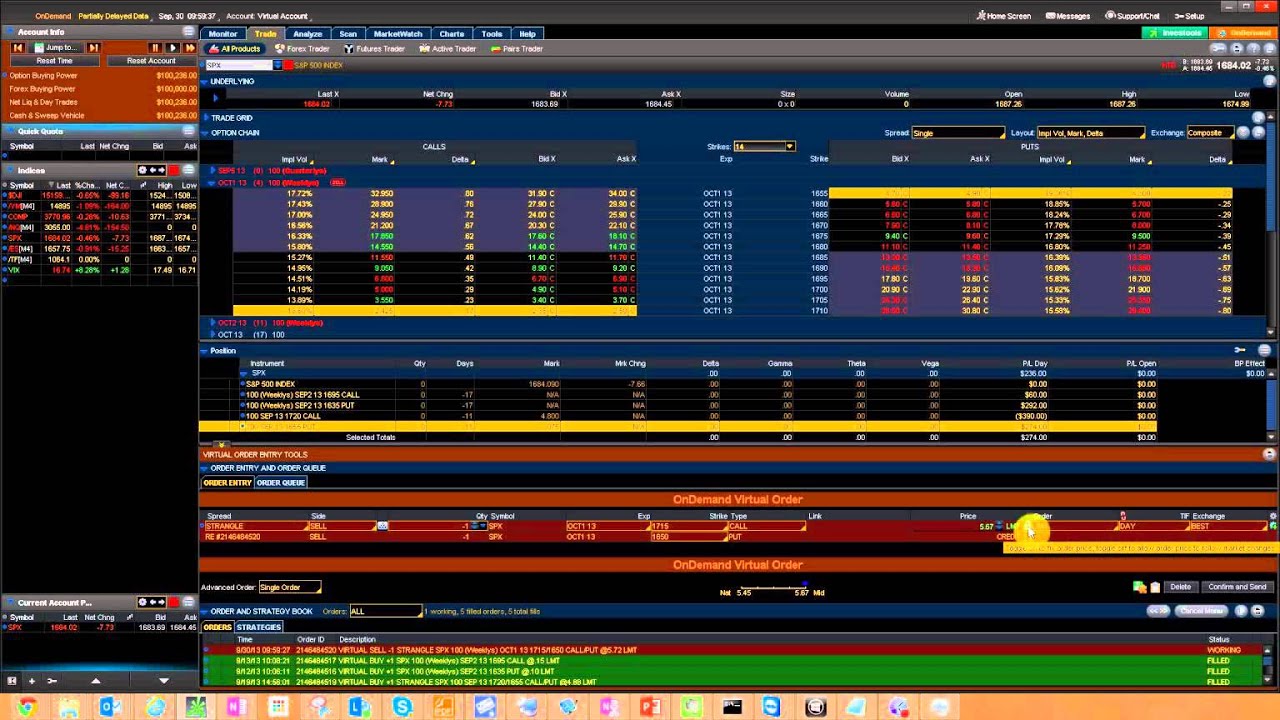Collapse the Position section
This screenshot has width=1280, height=720.
pyautogui.click(x=205, y=351)
